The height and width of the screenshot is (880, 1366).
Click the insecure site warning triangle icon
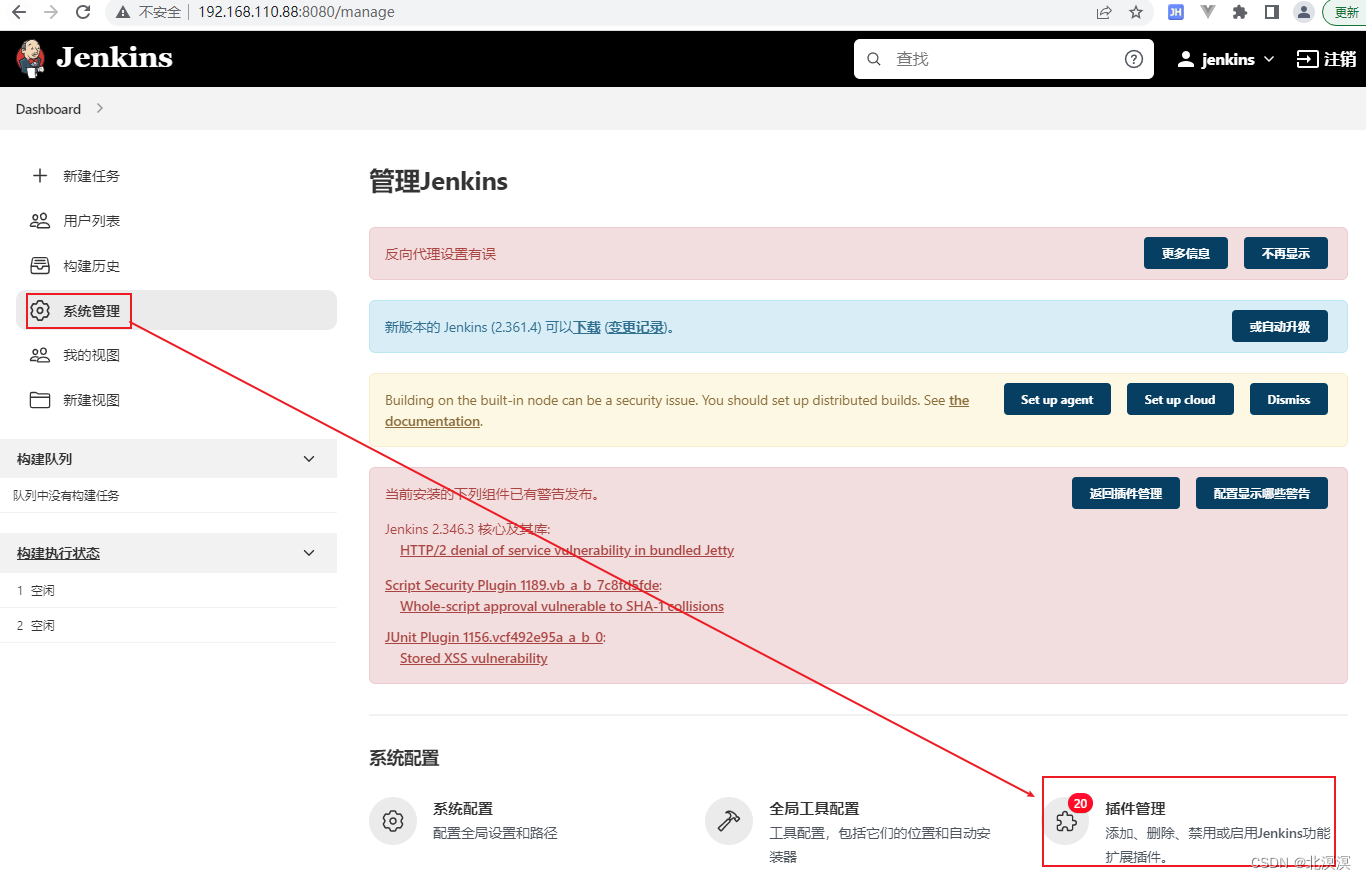coord(123,12)
